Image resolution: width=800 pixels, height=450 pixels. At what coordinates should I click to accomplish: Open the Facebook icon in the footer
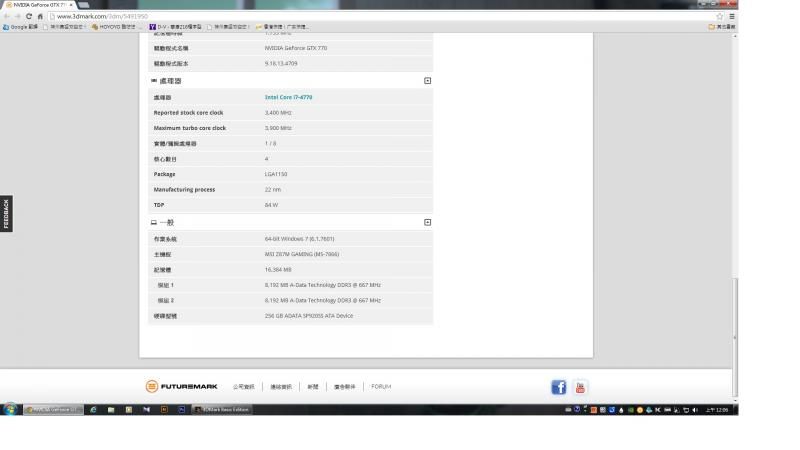click(559, 387)
